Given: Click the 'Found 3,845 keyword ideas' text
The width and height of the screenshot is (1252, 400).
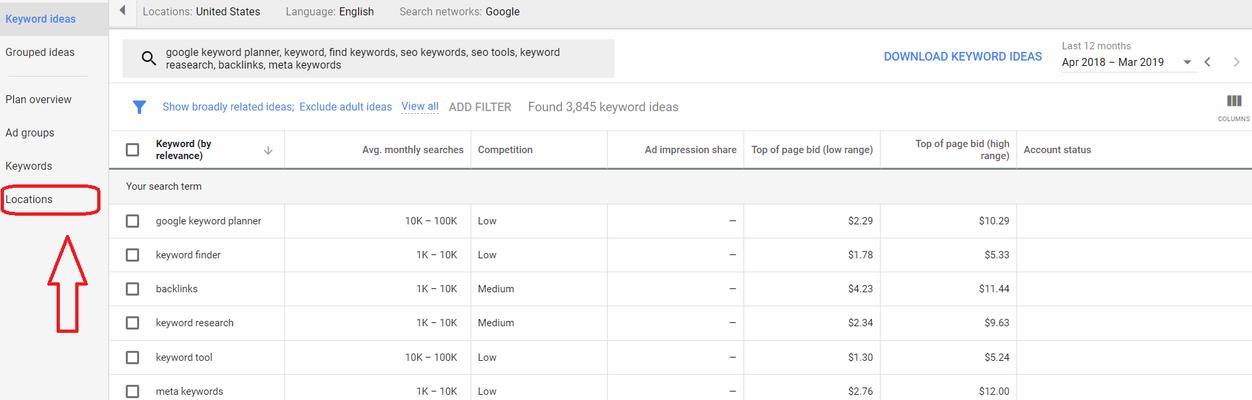Looking at the screenshot, I should [x=603, y=107].
